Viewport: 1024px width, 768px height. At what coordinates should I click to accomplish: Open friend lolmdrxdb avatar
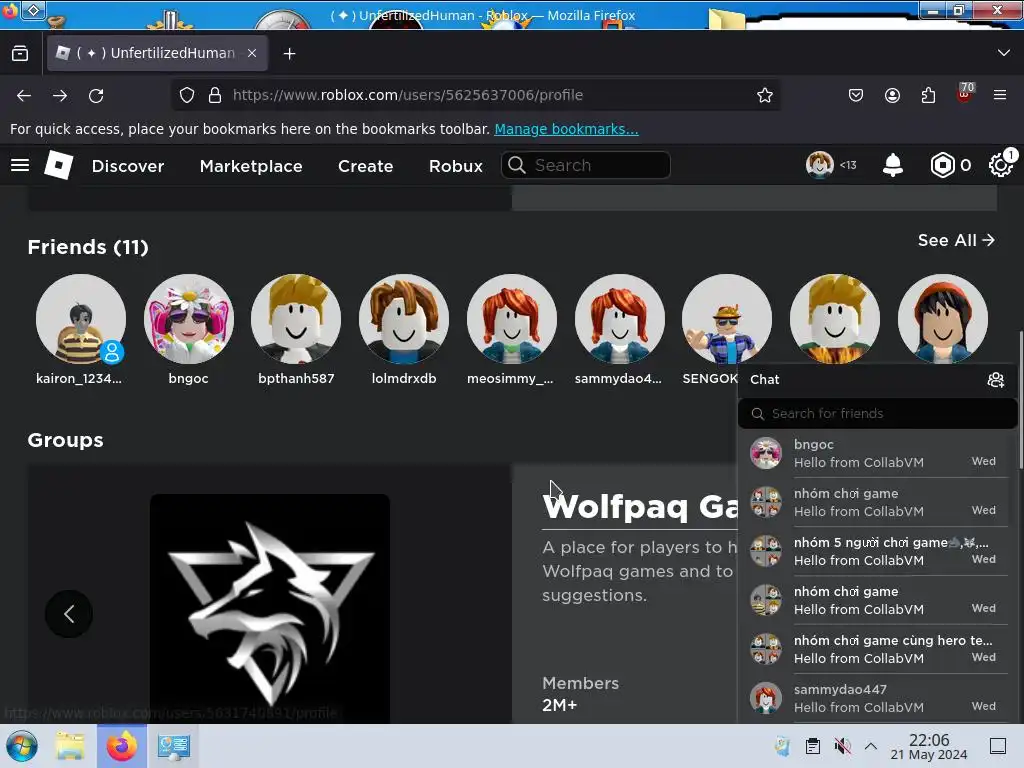tap(404, 319)
